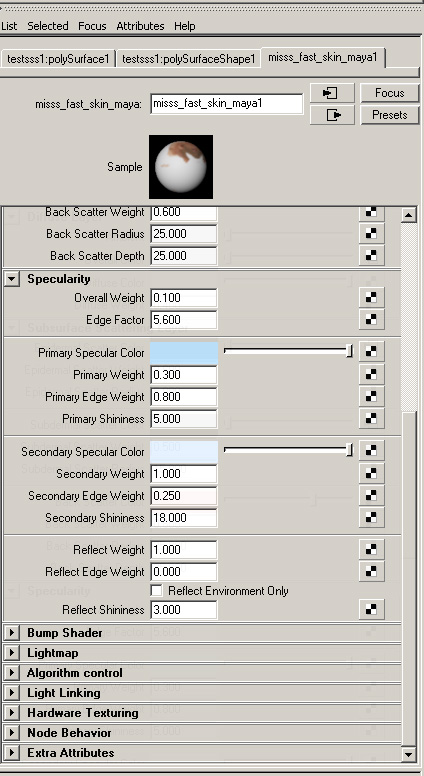Image resolution: width=424 pixels, height=776 pixels.
Task: Click the Secondary Weight input field
Action: click(184, 474)
